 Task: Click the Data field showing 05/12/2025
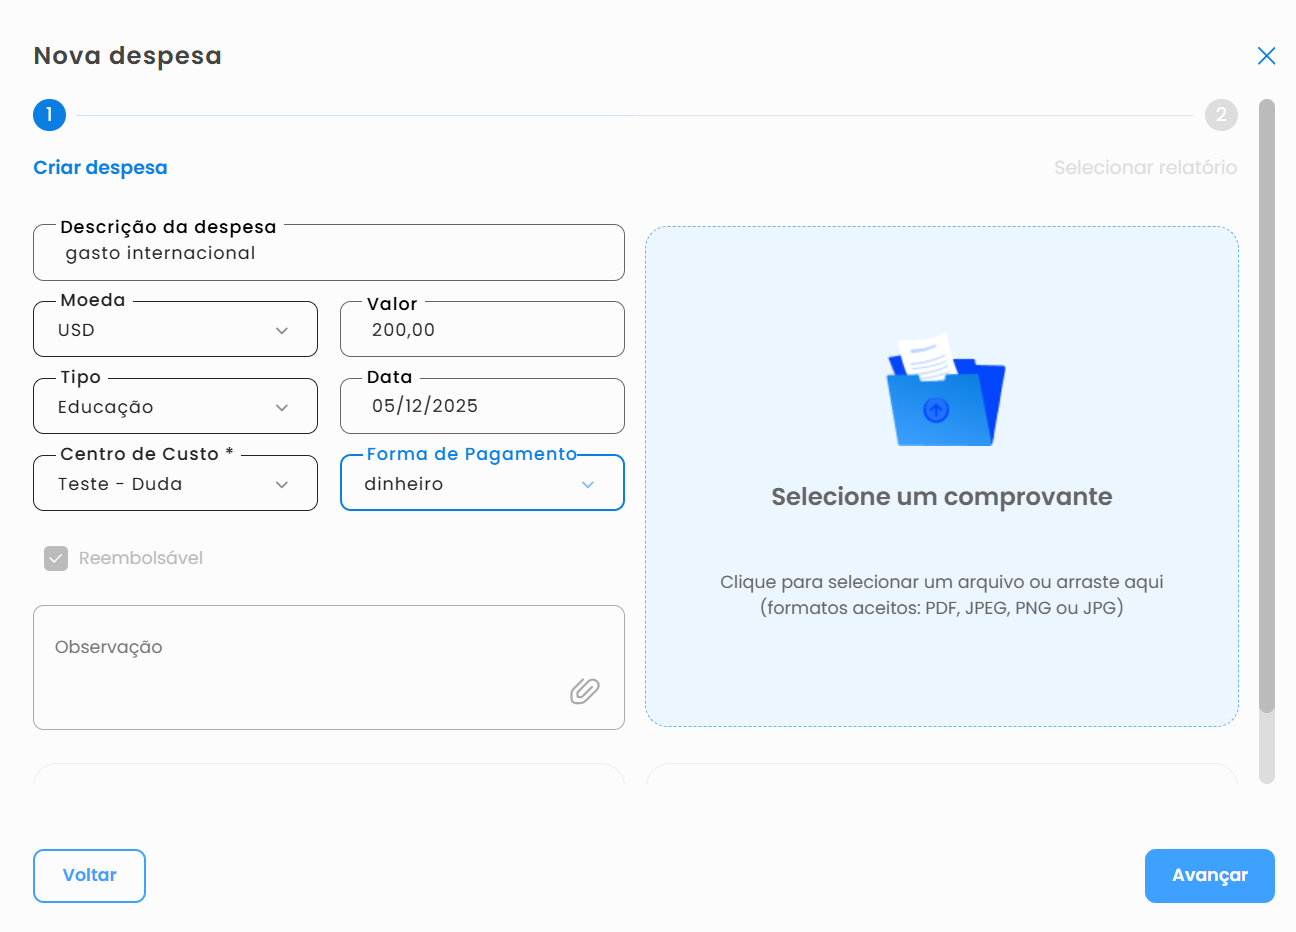pyautogui.click(x=482, y=406)
